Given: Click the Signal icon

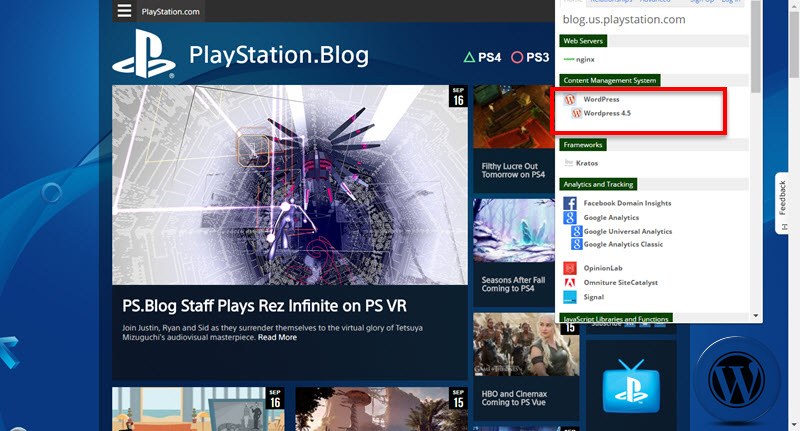Looking at the screenshot, I should pyautogui.click(x=570, y=297).
